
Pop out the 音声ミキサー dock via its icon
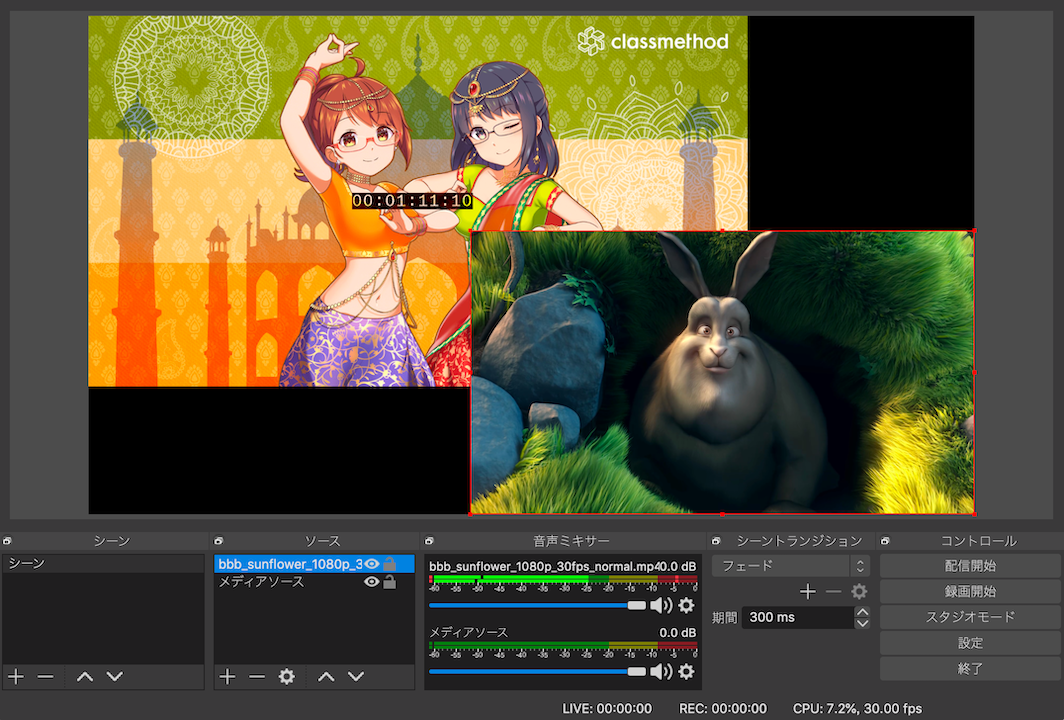click(x=429, y=541)
